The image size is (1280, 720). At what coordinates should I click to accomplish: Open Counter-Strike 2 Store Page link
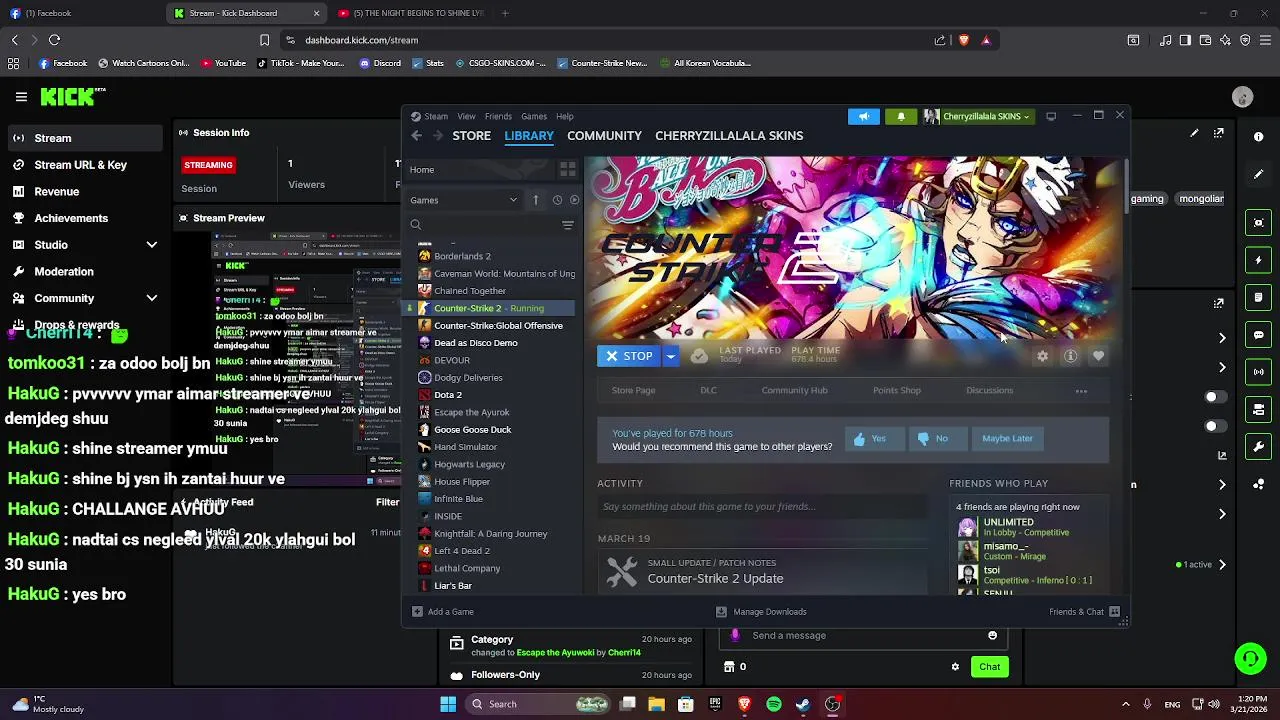pyautogui.click(x=633, y=391)
